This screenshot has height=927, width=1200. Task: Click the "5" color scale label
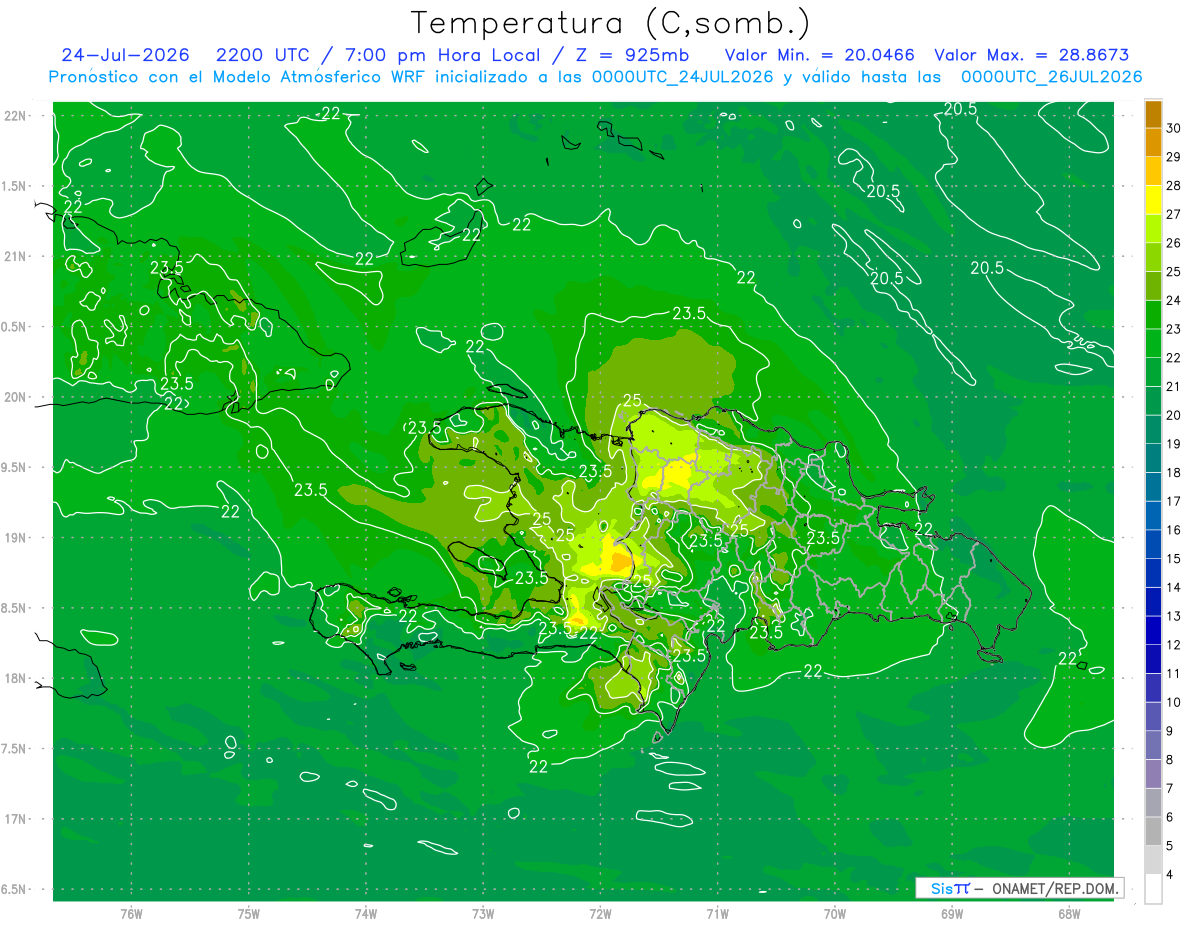1170,846
